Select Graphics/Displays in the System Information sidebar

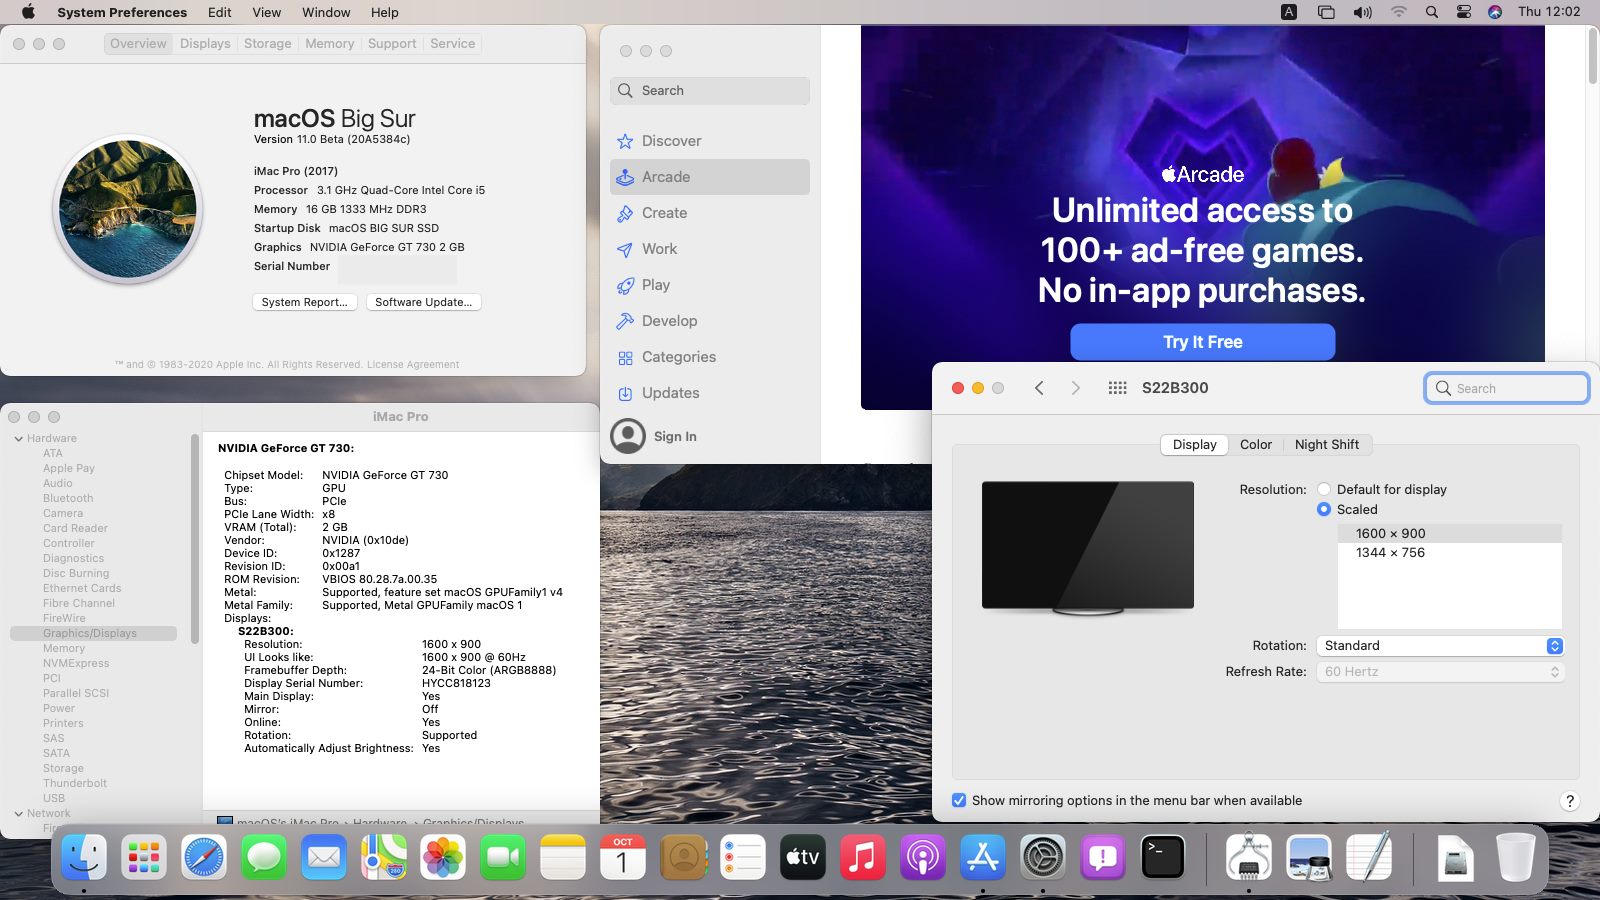tap(93, 633)
